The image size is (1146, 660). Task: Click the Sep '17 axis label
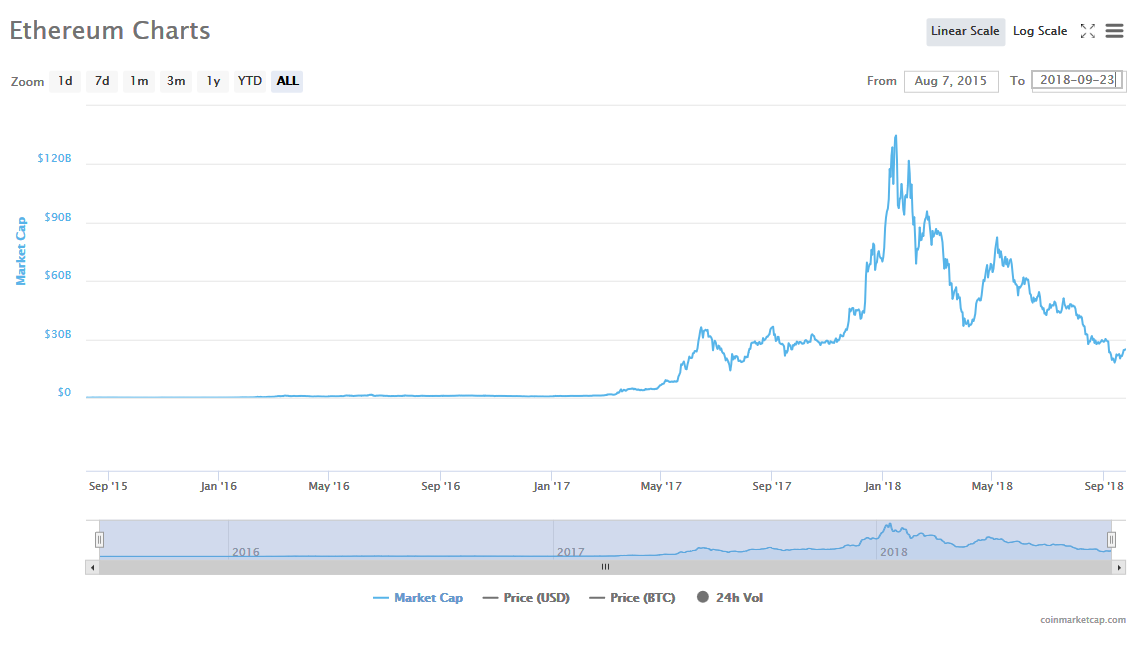click(x=772, y=486)
